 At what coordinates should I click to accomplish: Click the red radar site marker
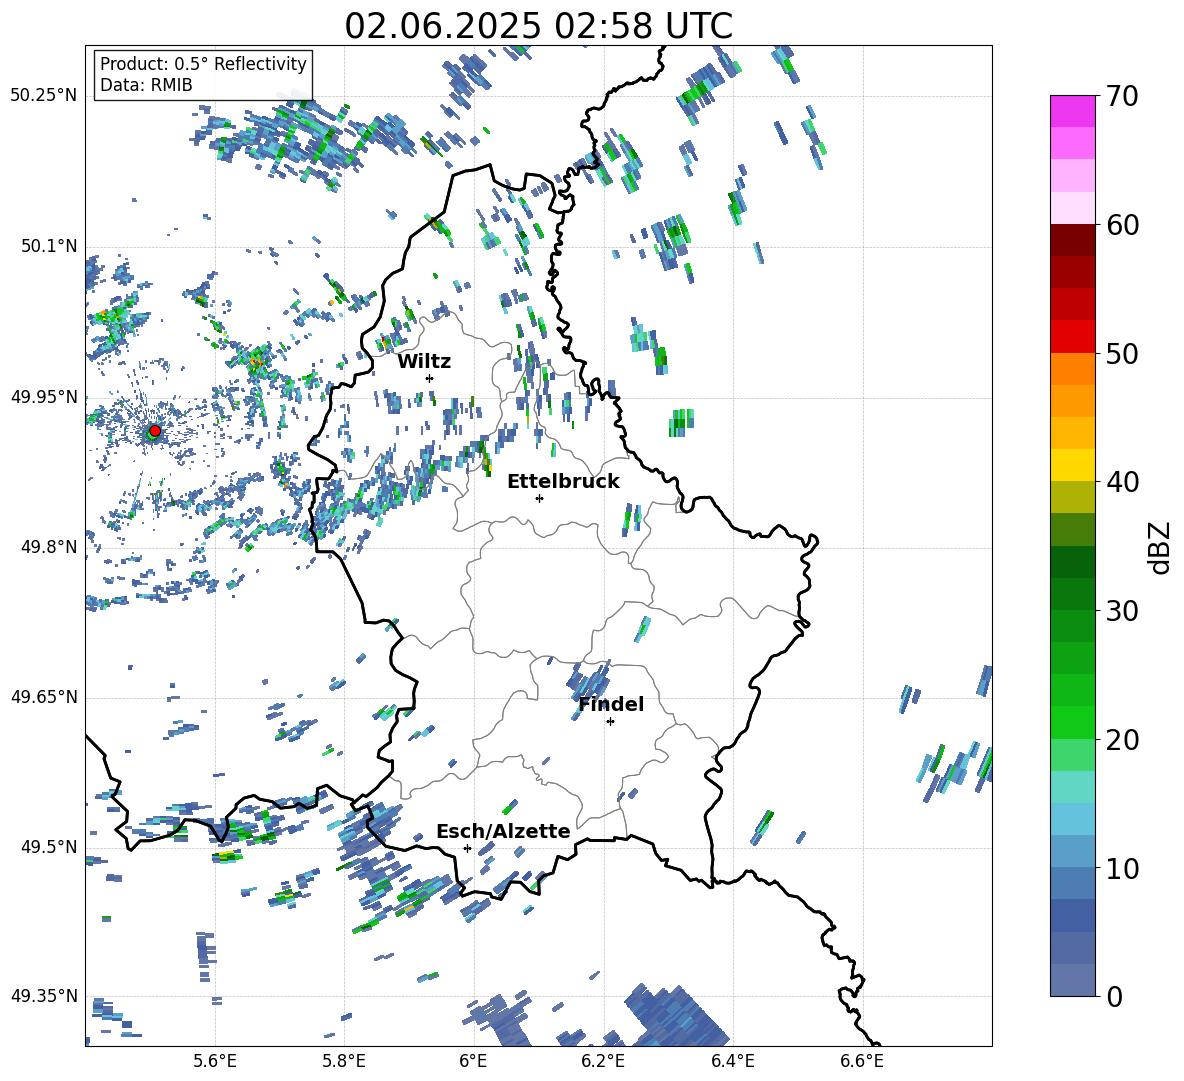[x=155, y=431]
